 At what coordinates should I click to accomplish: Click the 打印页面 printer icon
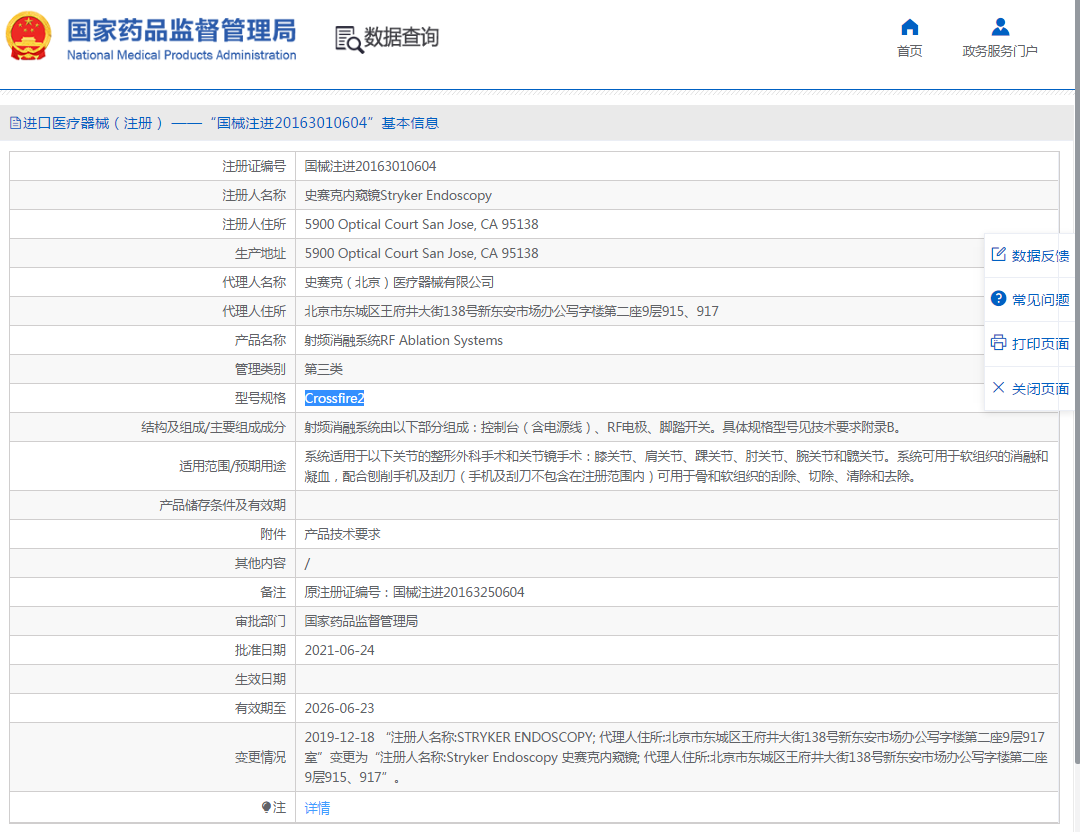click(x=998, y=342)
